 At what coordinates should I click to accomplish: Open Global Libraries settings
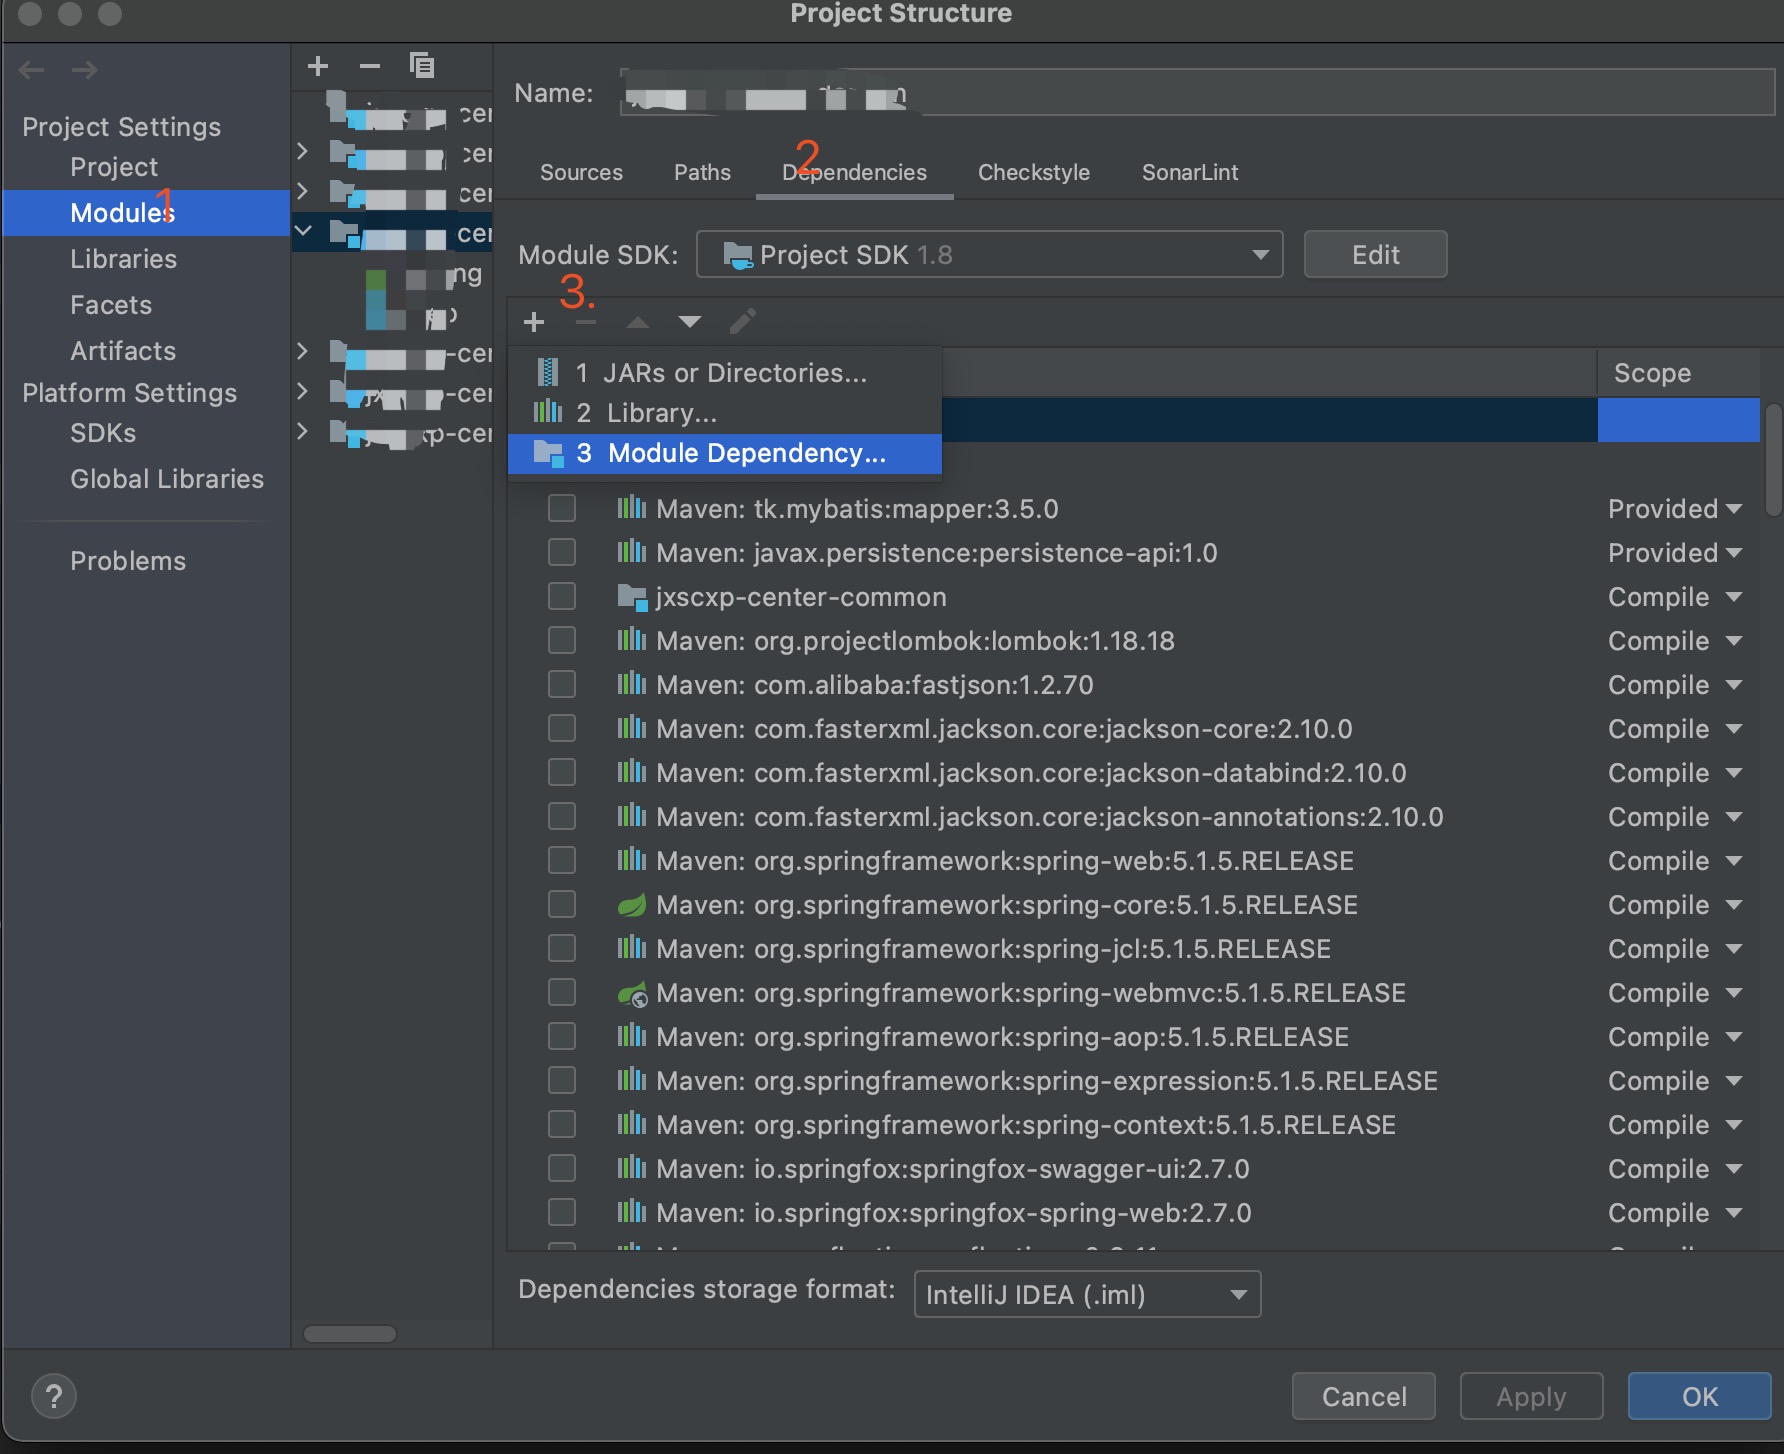pyautogui.click(x=167, y=479)
